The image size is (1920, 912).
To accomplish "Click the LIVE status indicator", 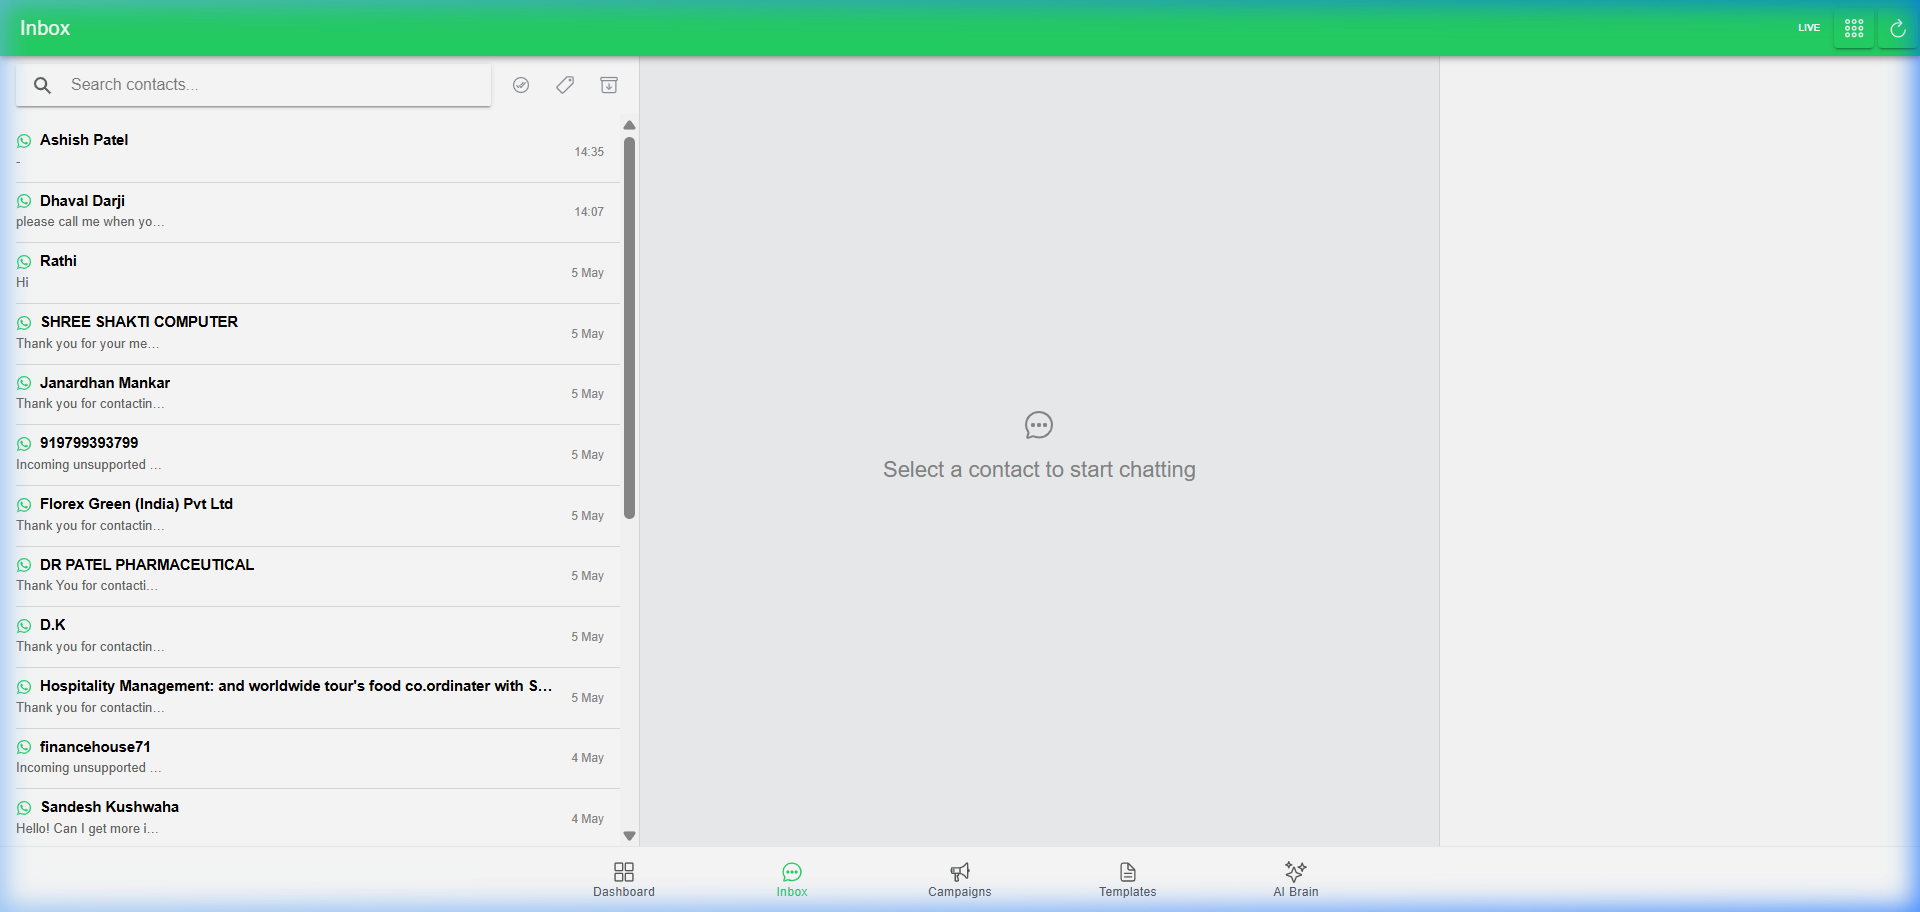I will click(x=1809, y=28).
